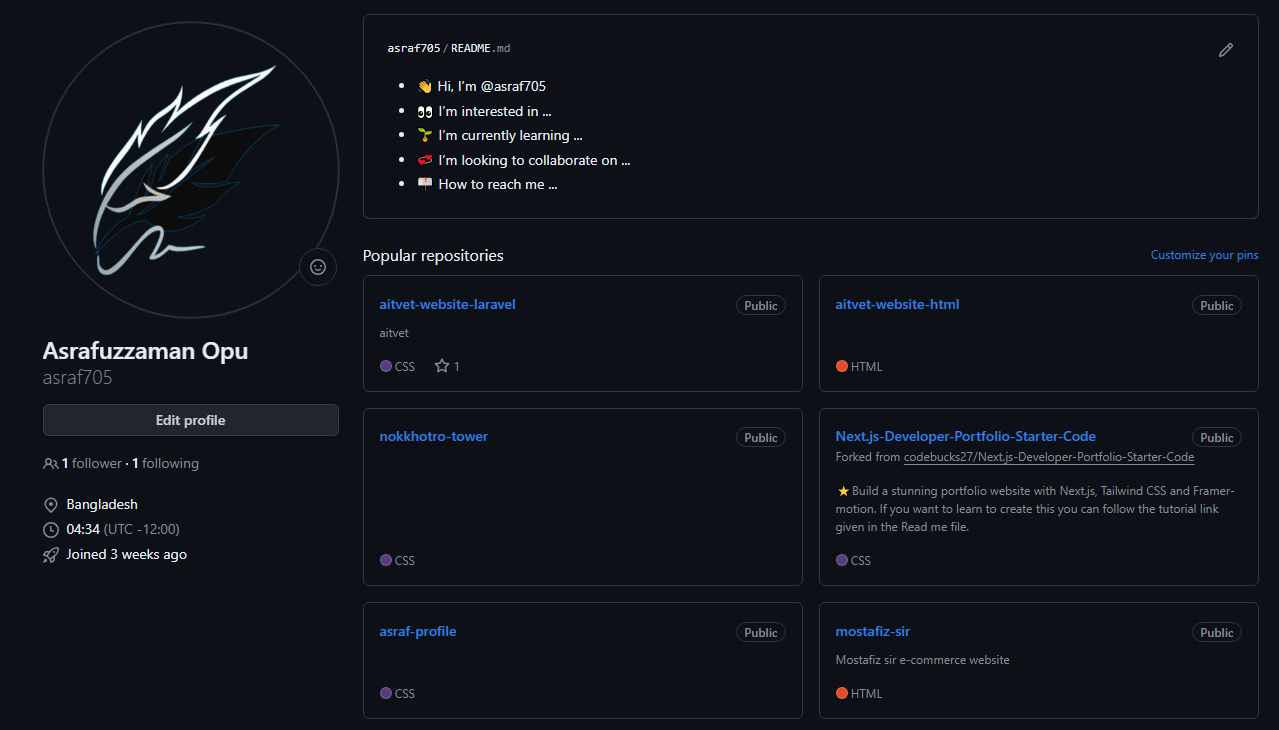Click the rocket icon beside Joined date
The image size is (1279, 730).
[50, 555]
